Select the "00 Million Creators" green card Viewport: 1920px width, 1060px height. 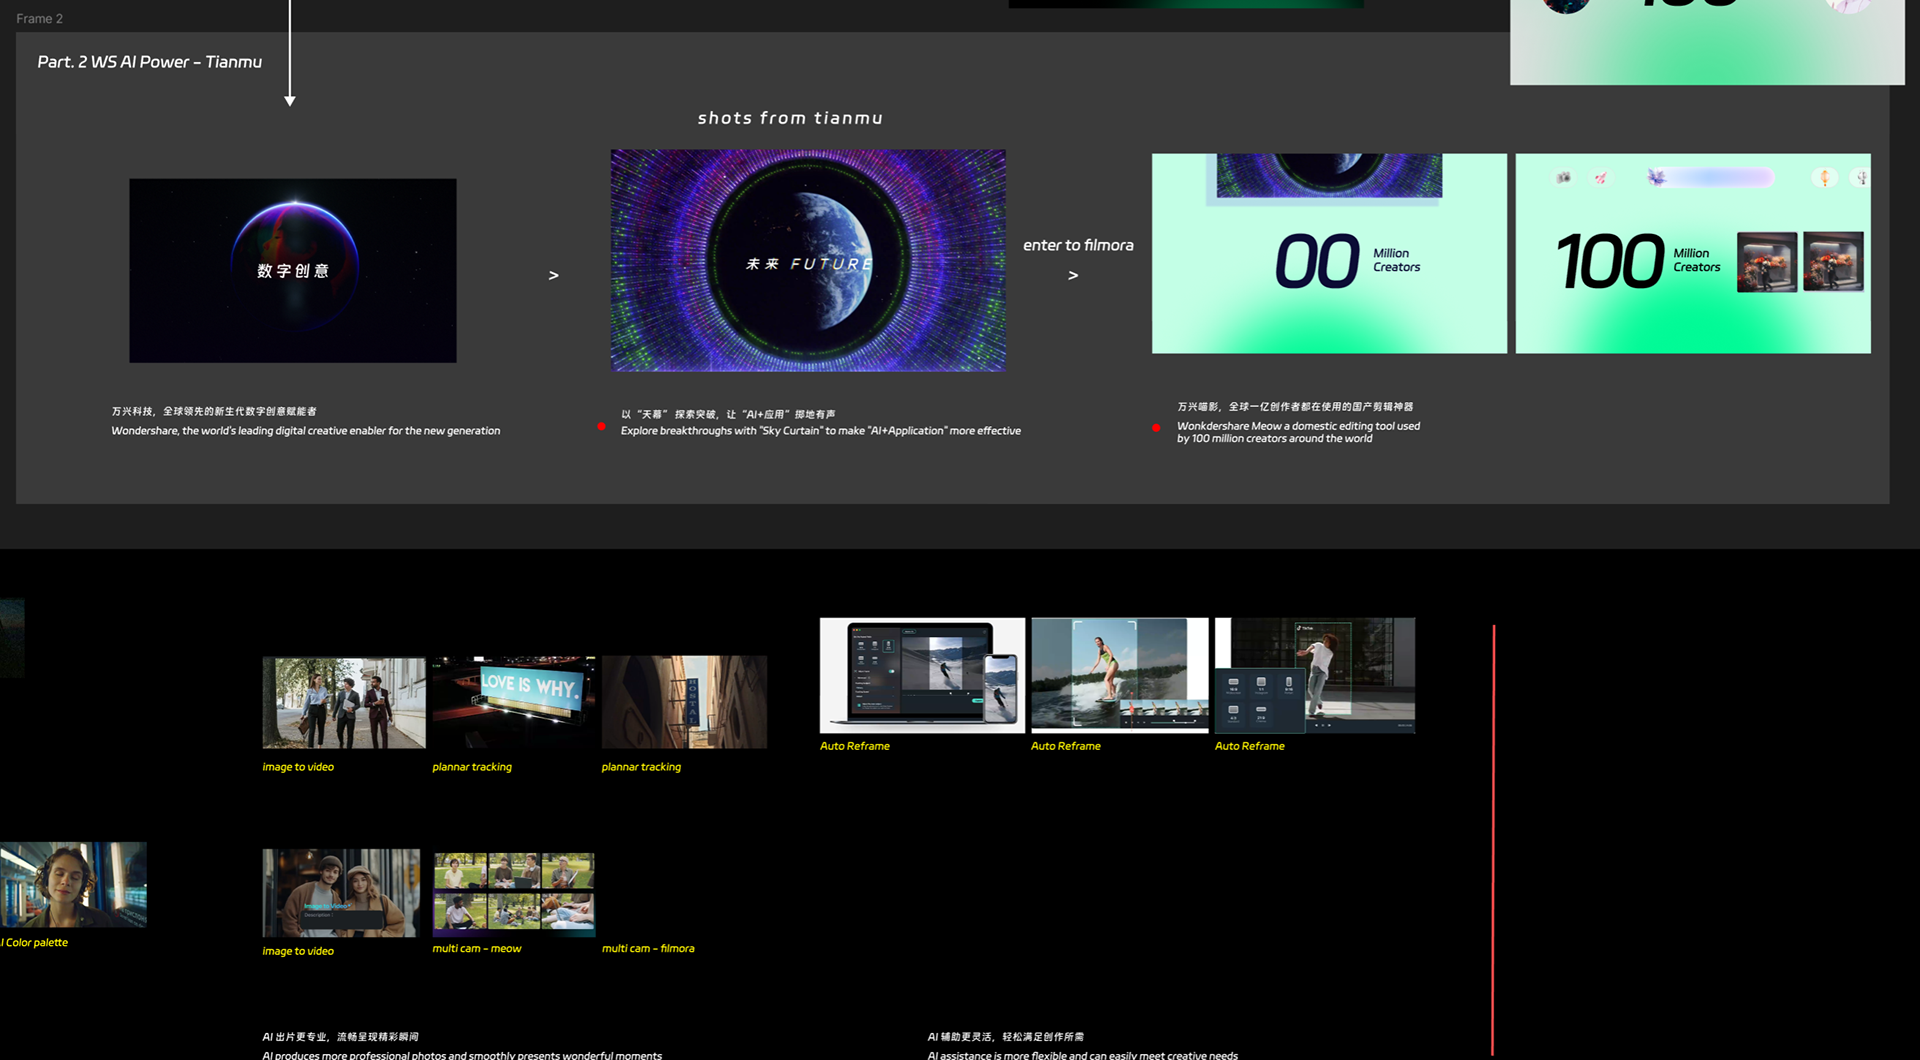click(1329, 253)
